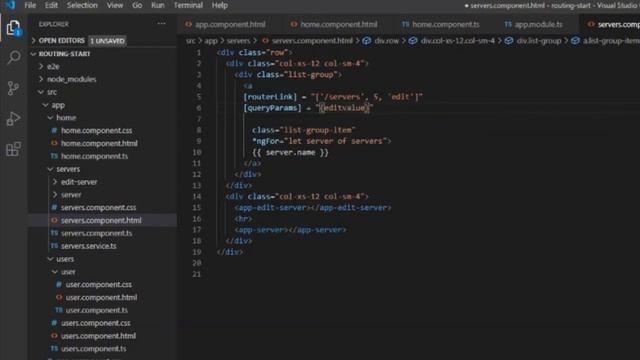Screen dimensions: 640x360
Task: Click the HTML icon on app.component.html tab
Action: coord(188,24)
